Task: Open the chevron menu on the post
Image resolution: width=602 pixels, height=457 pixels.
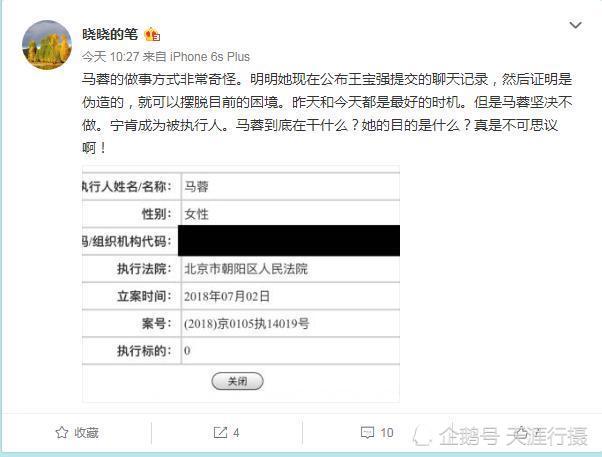Action: pos(575,25)
